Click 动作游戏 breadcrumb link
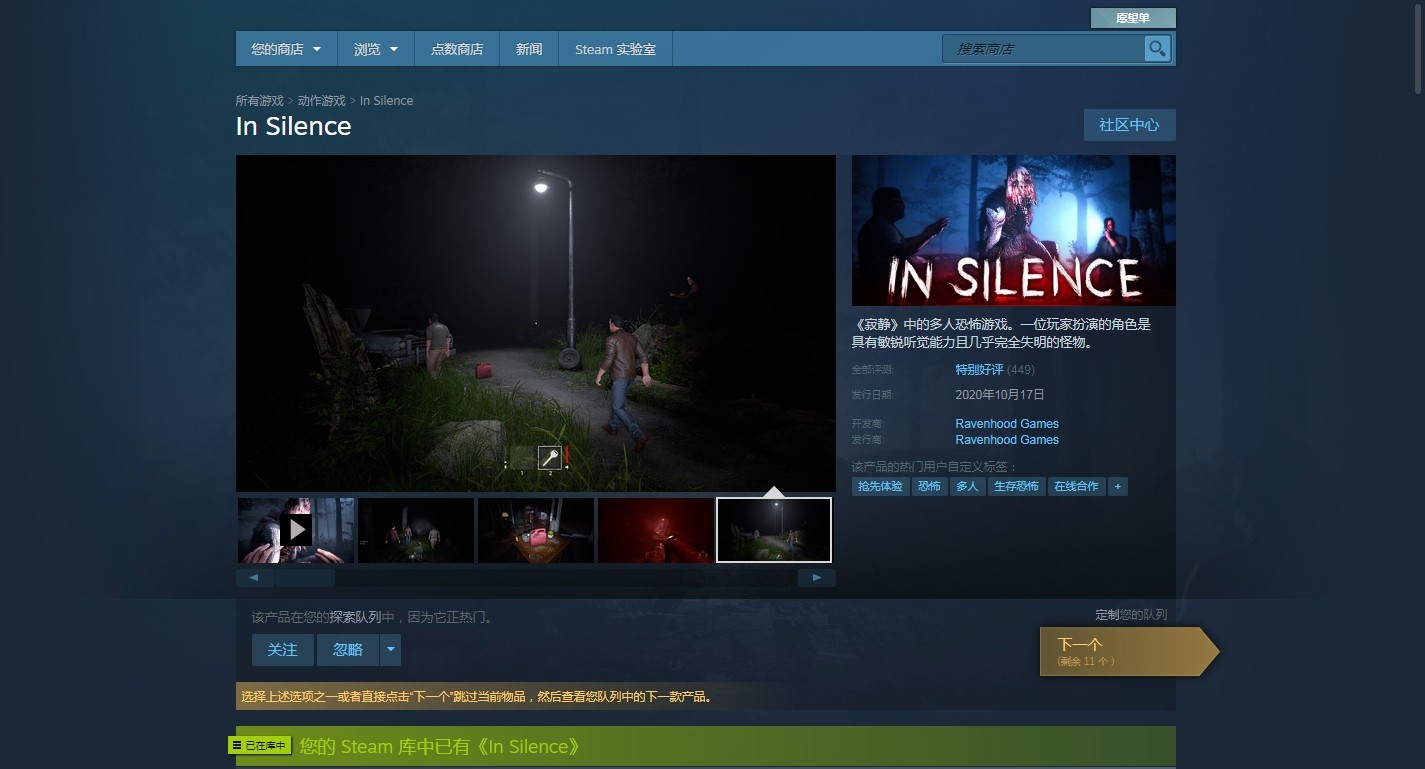Image resolution: width=1425 pixels, height=769 pixels. 322,101
